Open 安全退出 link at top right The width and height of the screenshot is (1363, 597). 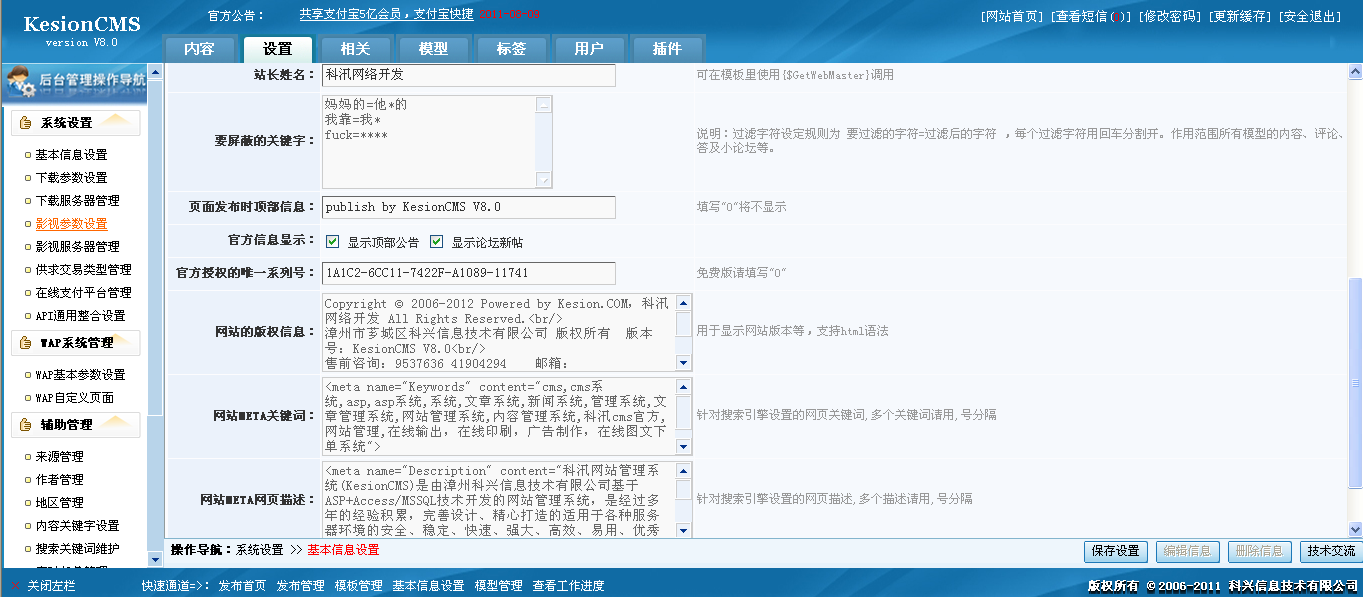(x=1310, y=17)
